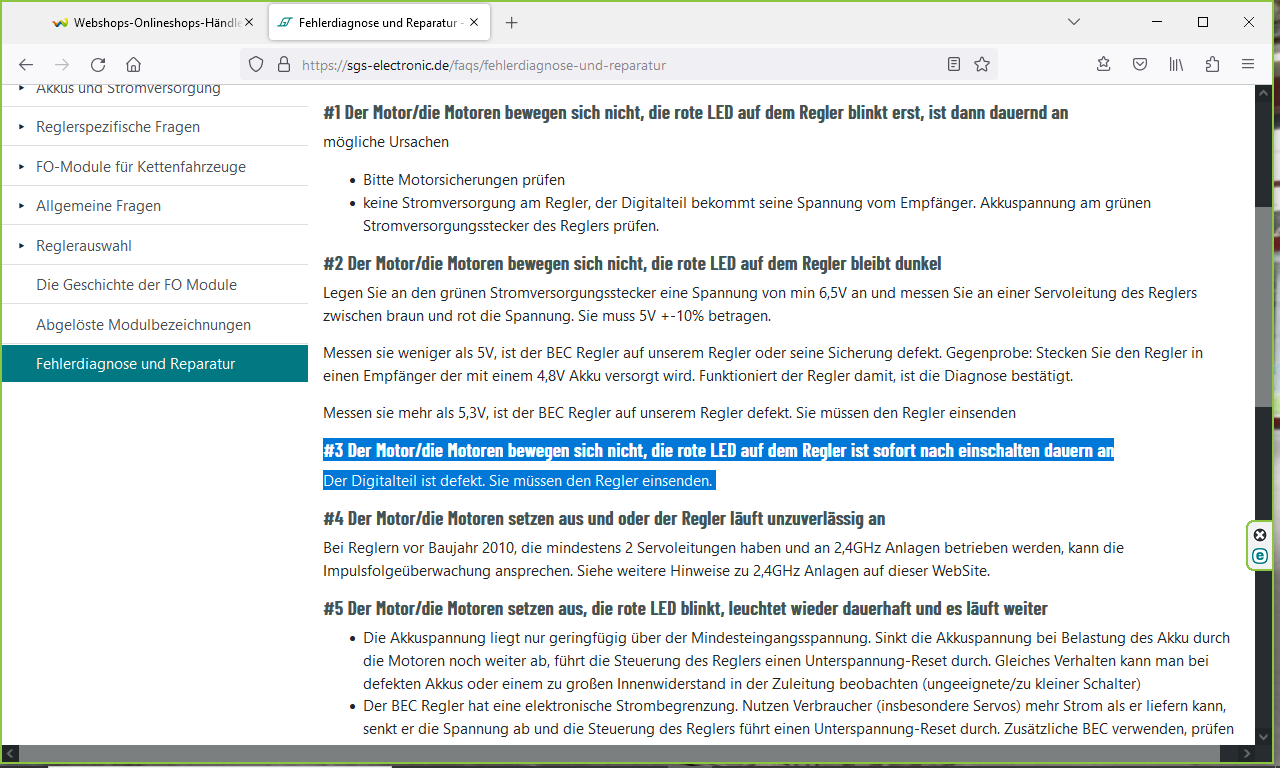Show site security info via padlock icon

pos(283,64)
